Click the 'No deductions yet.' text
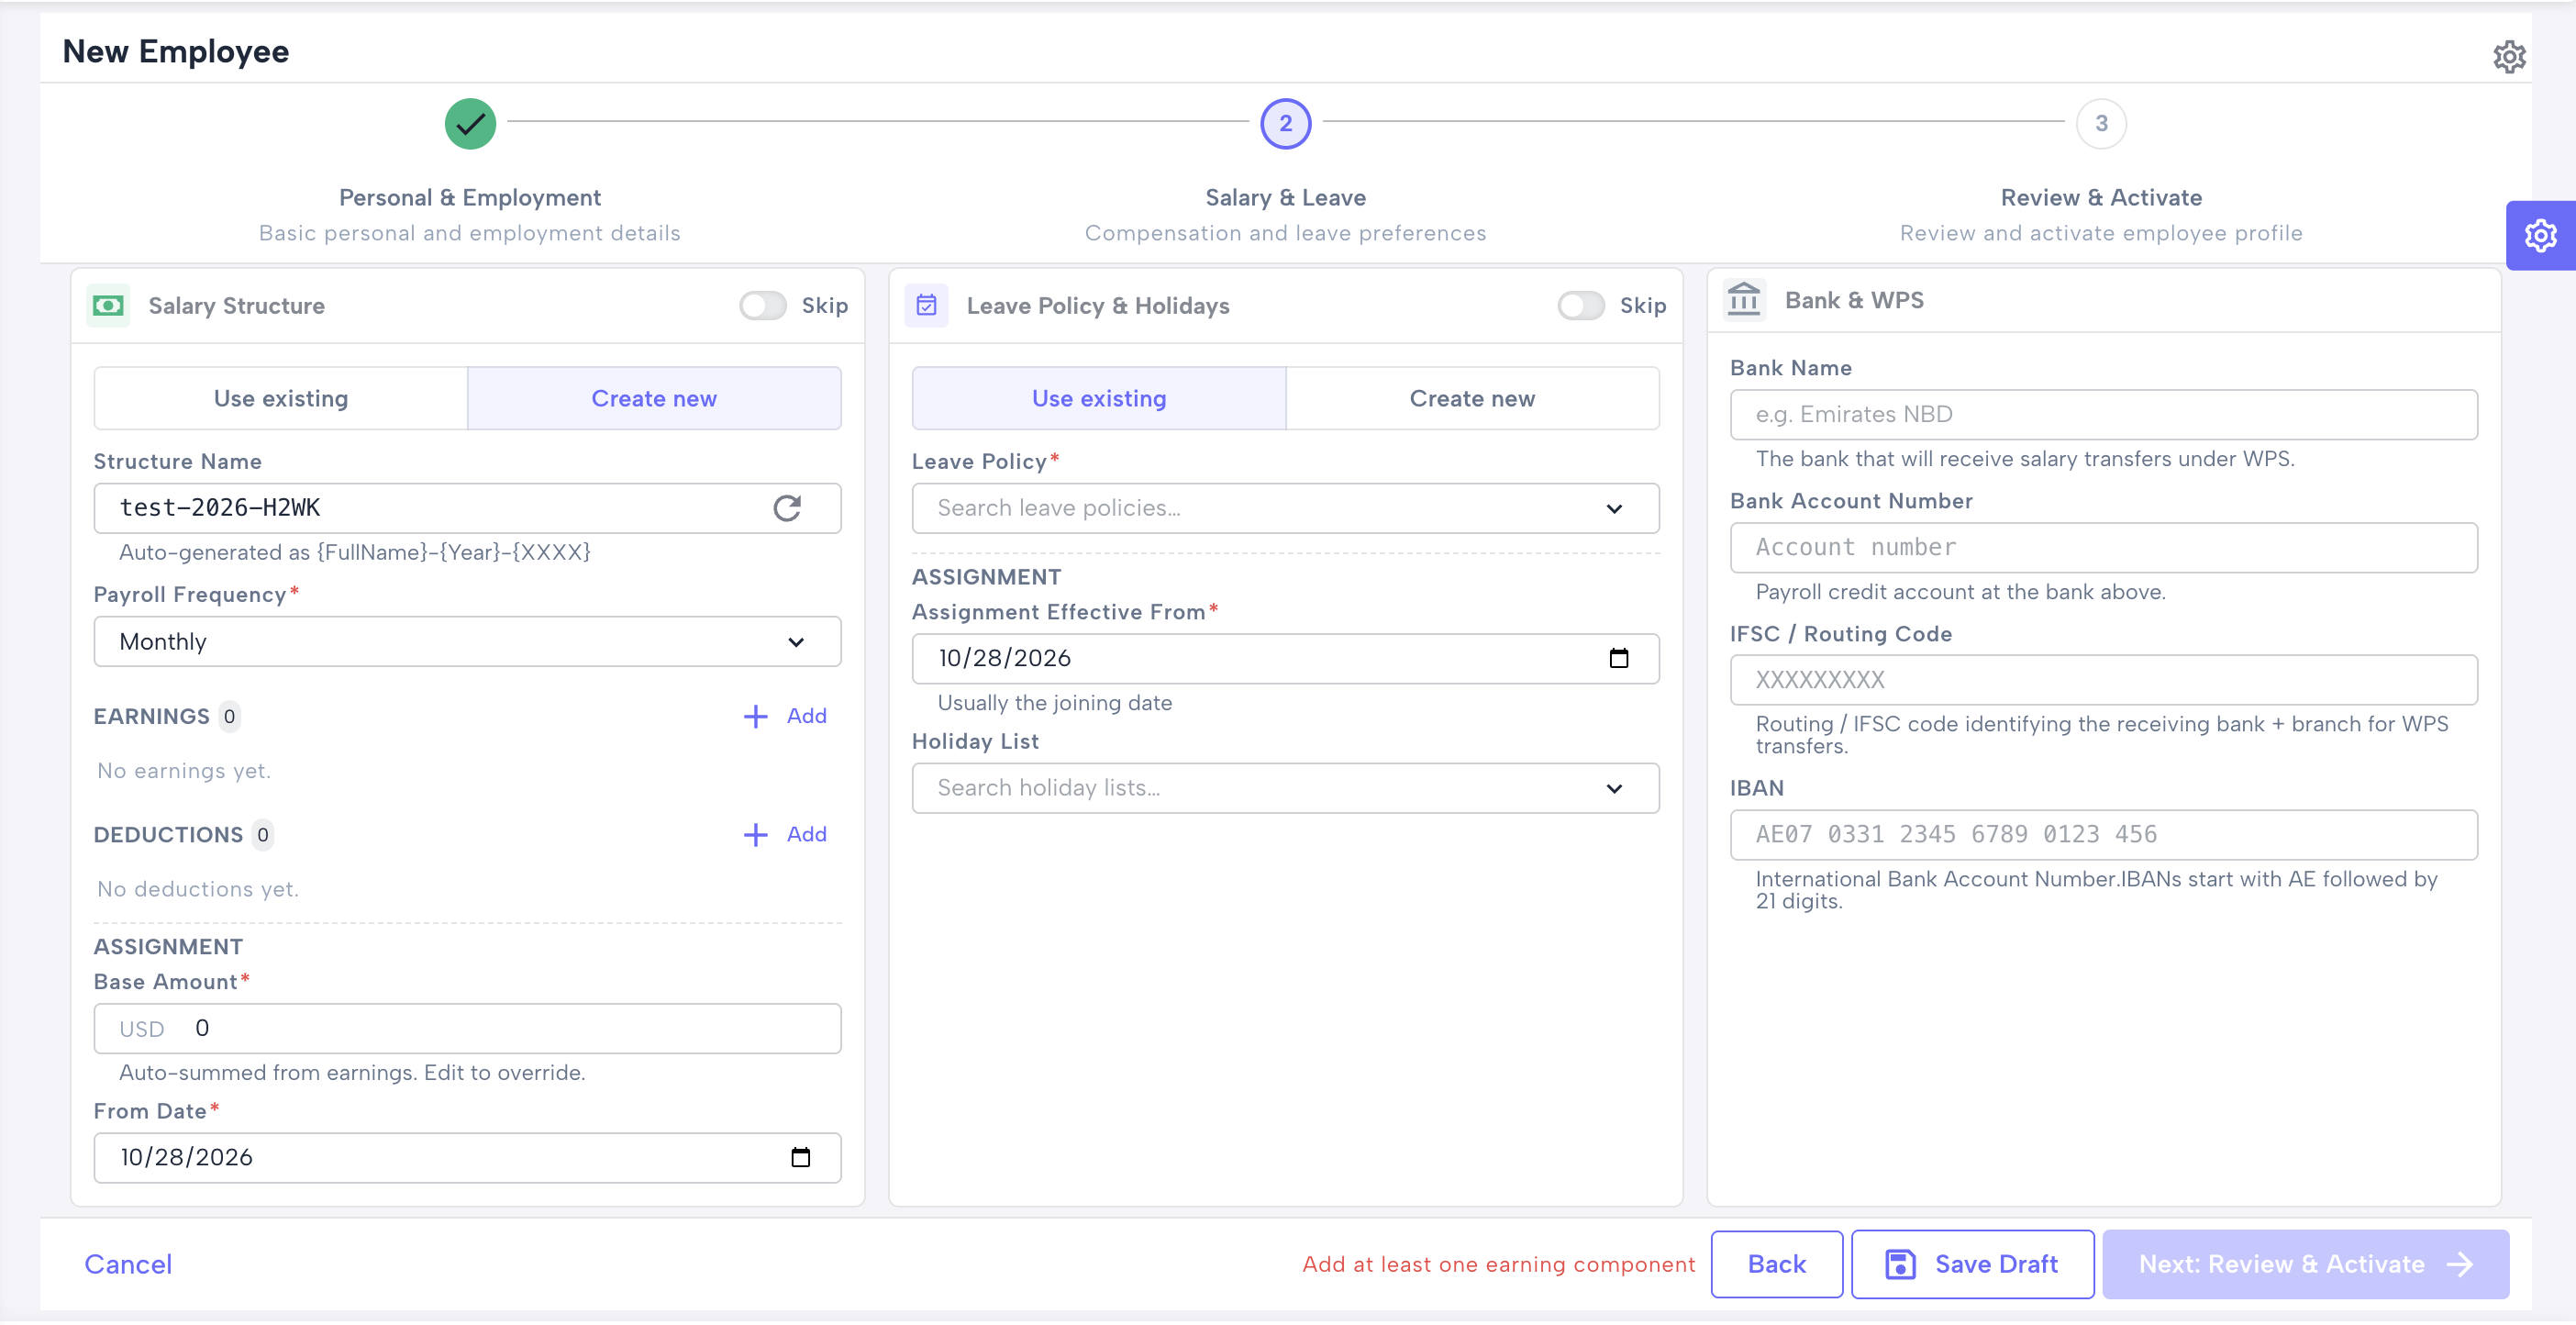The image size is (2576, 1325). pos(198,890)
